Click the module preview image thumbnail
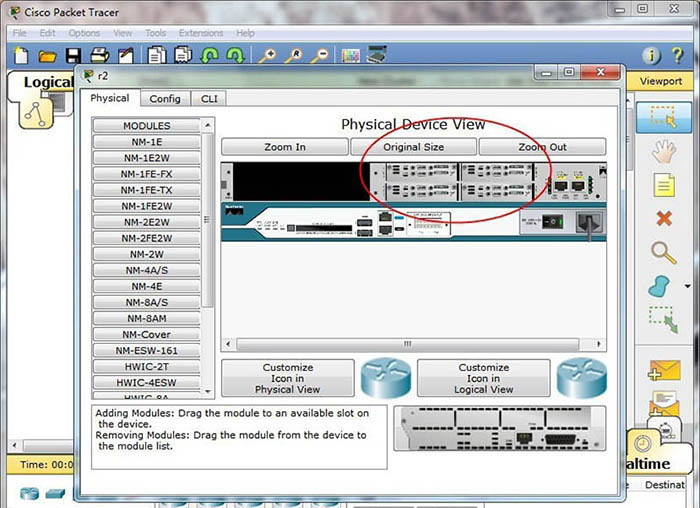The image size is (700, 508). pos(500,429)
